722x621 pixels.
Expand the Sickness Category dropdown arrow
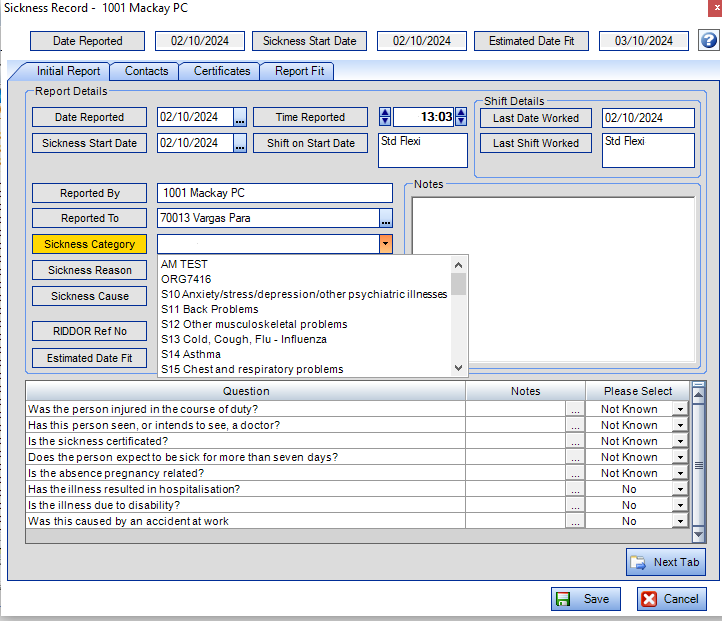pos(385,244)
